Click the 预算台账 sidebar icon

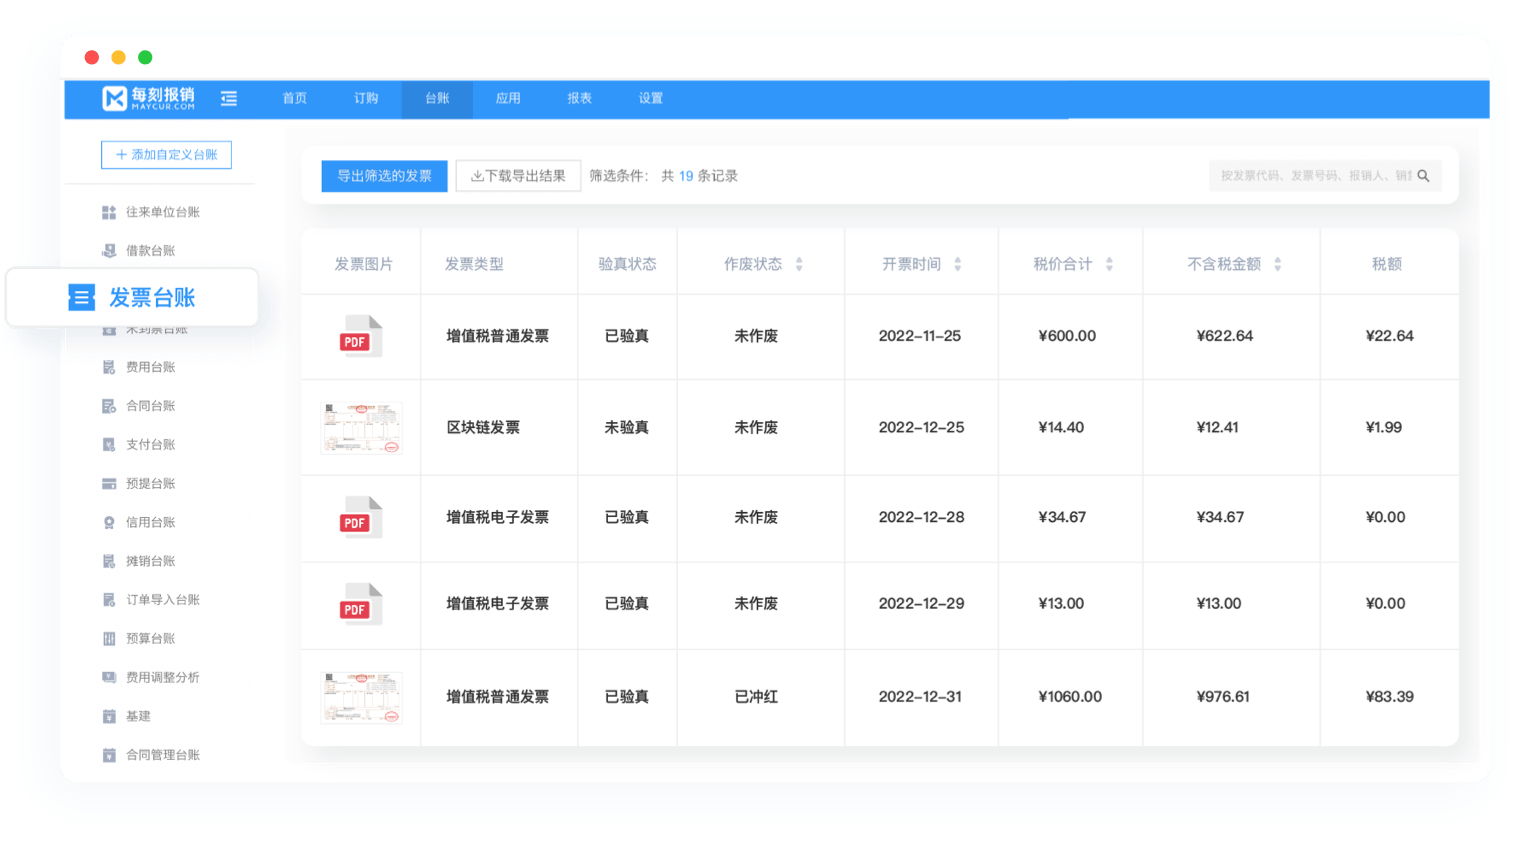click(109, 639)
